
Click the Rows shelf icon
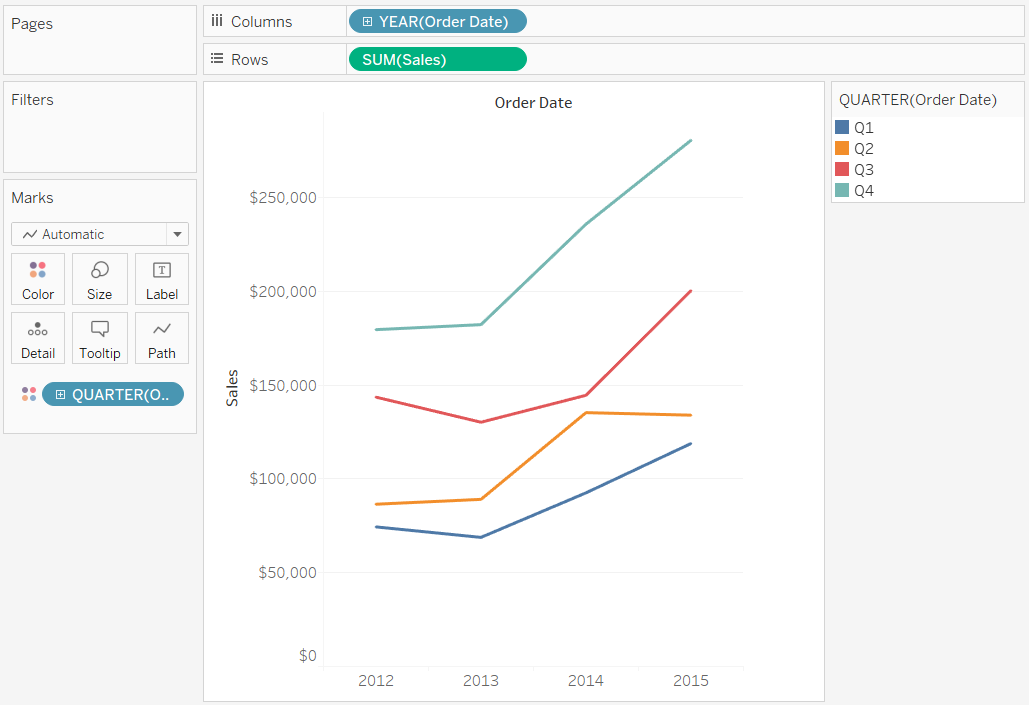[x=217, y=59]
